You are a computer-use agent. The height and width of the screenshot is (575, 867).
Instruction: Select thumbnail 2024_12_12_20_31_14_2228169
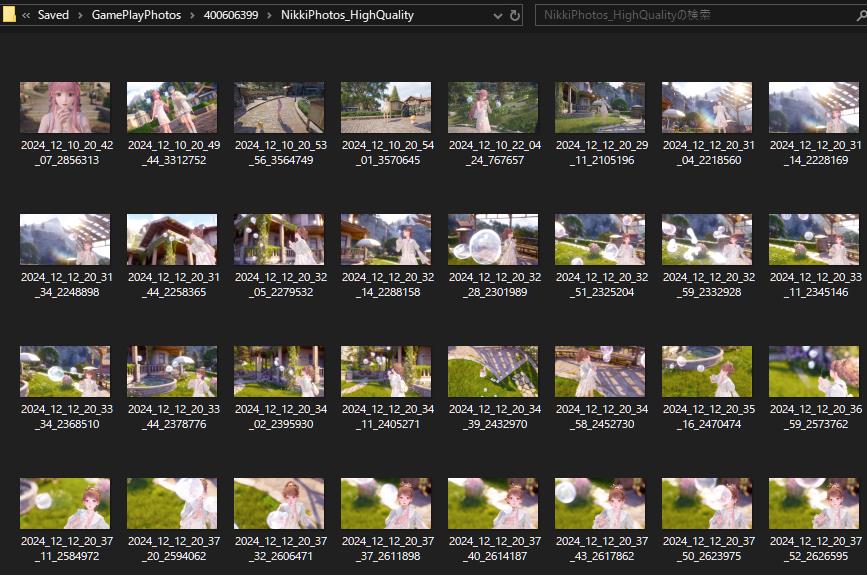coord(814,107)
